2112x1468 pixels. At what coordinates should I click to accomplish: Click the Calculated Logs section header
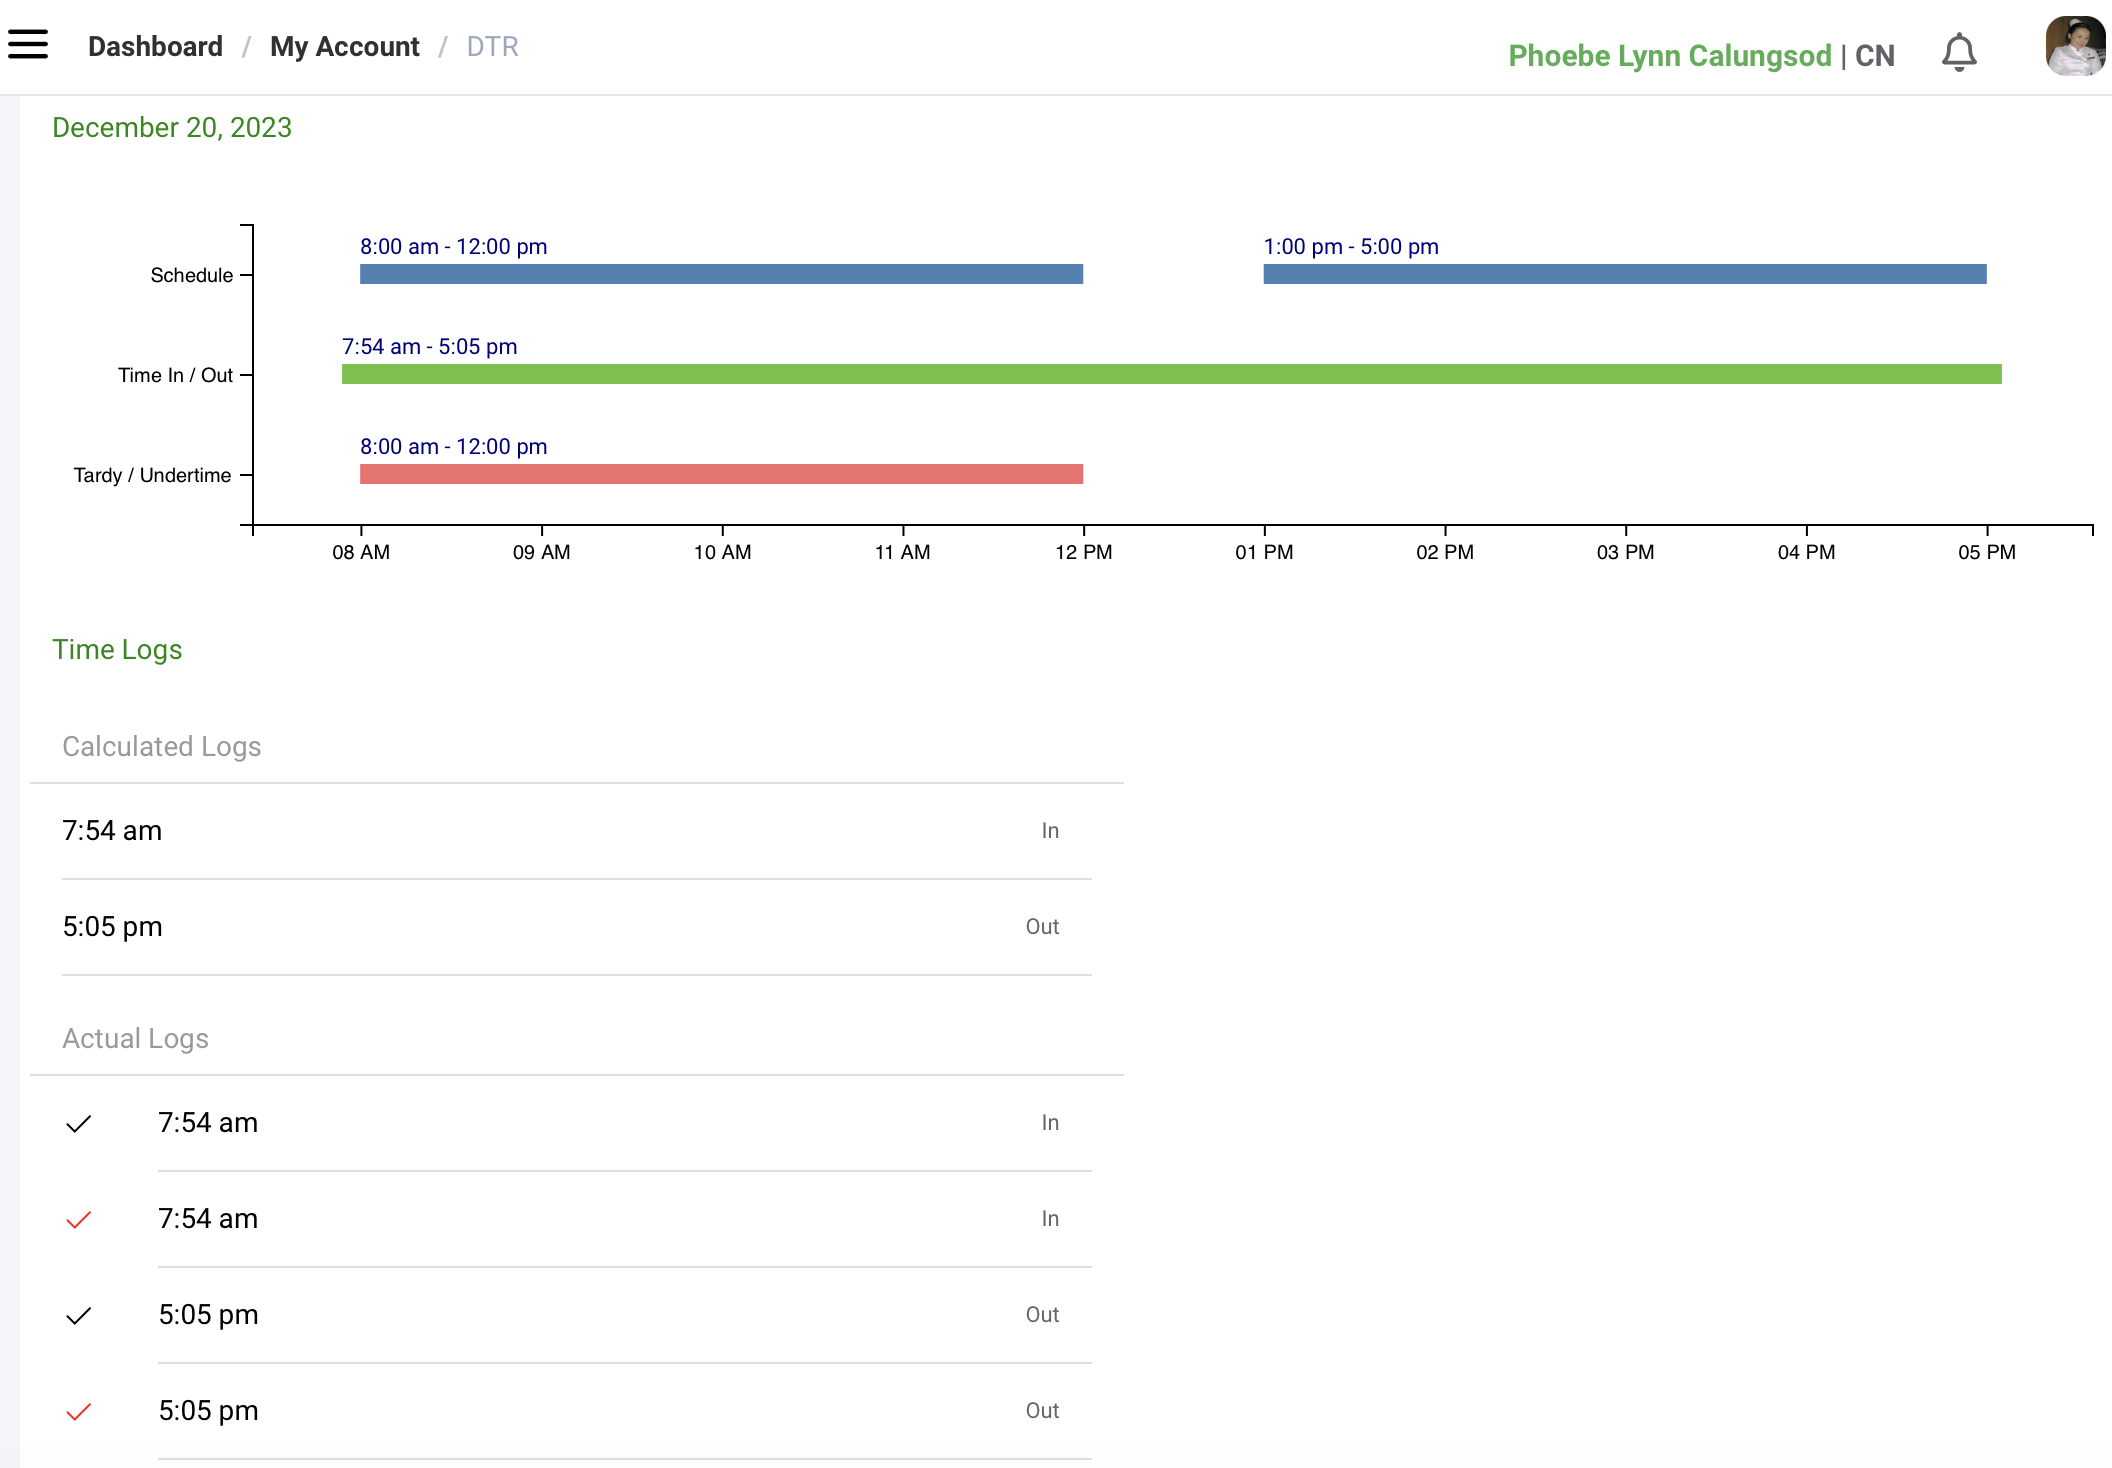(x=162, y=747)
